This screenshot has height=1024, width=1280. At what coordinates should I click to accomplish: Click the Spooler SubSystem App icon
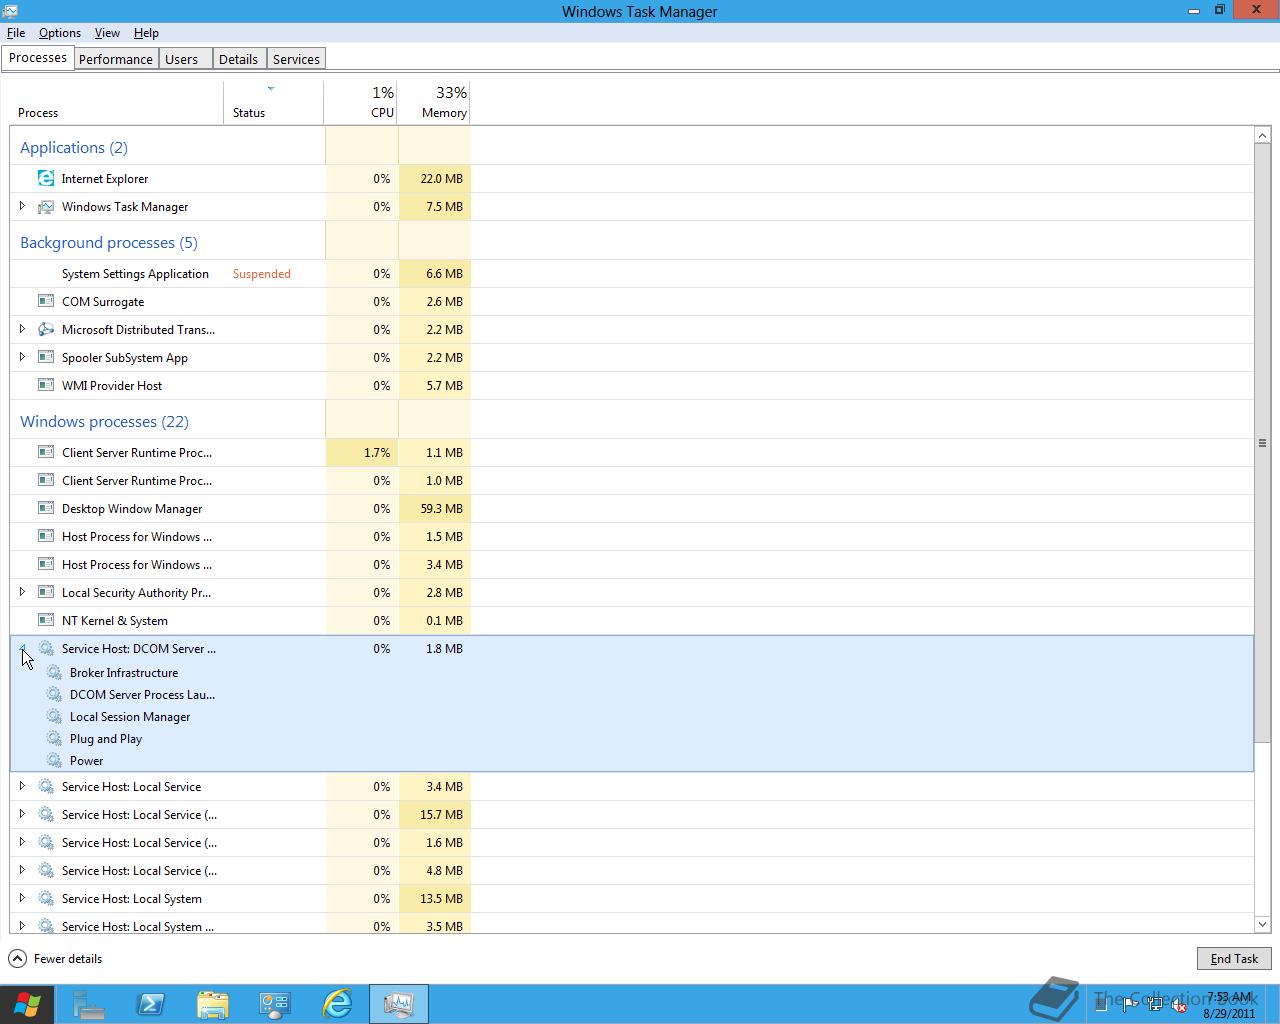[x=46, y=357]
